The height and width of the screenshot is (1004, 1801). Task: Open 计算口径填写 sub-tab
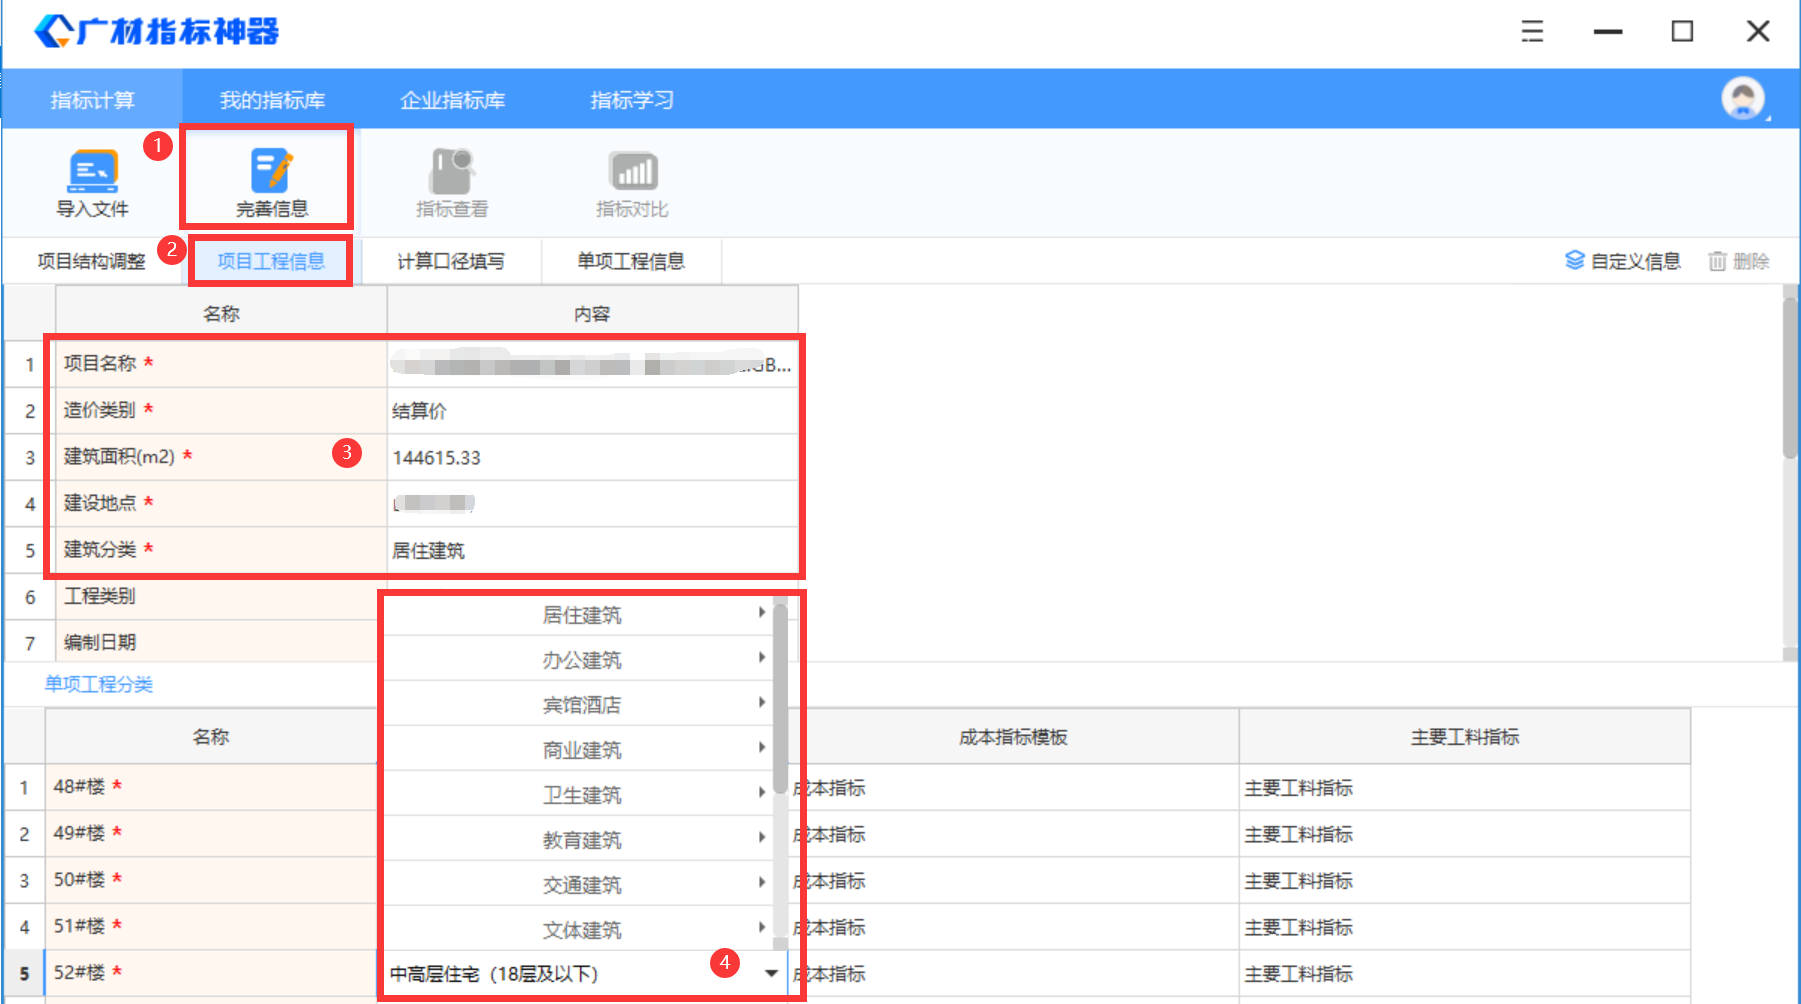[x=451, y=261]
